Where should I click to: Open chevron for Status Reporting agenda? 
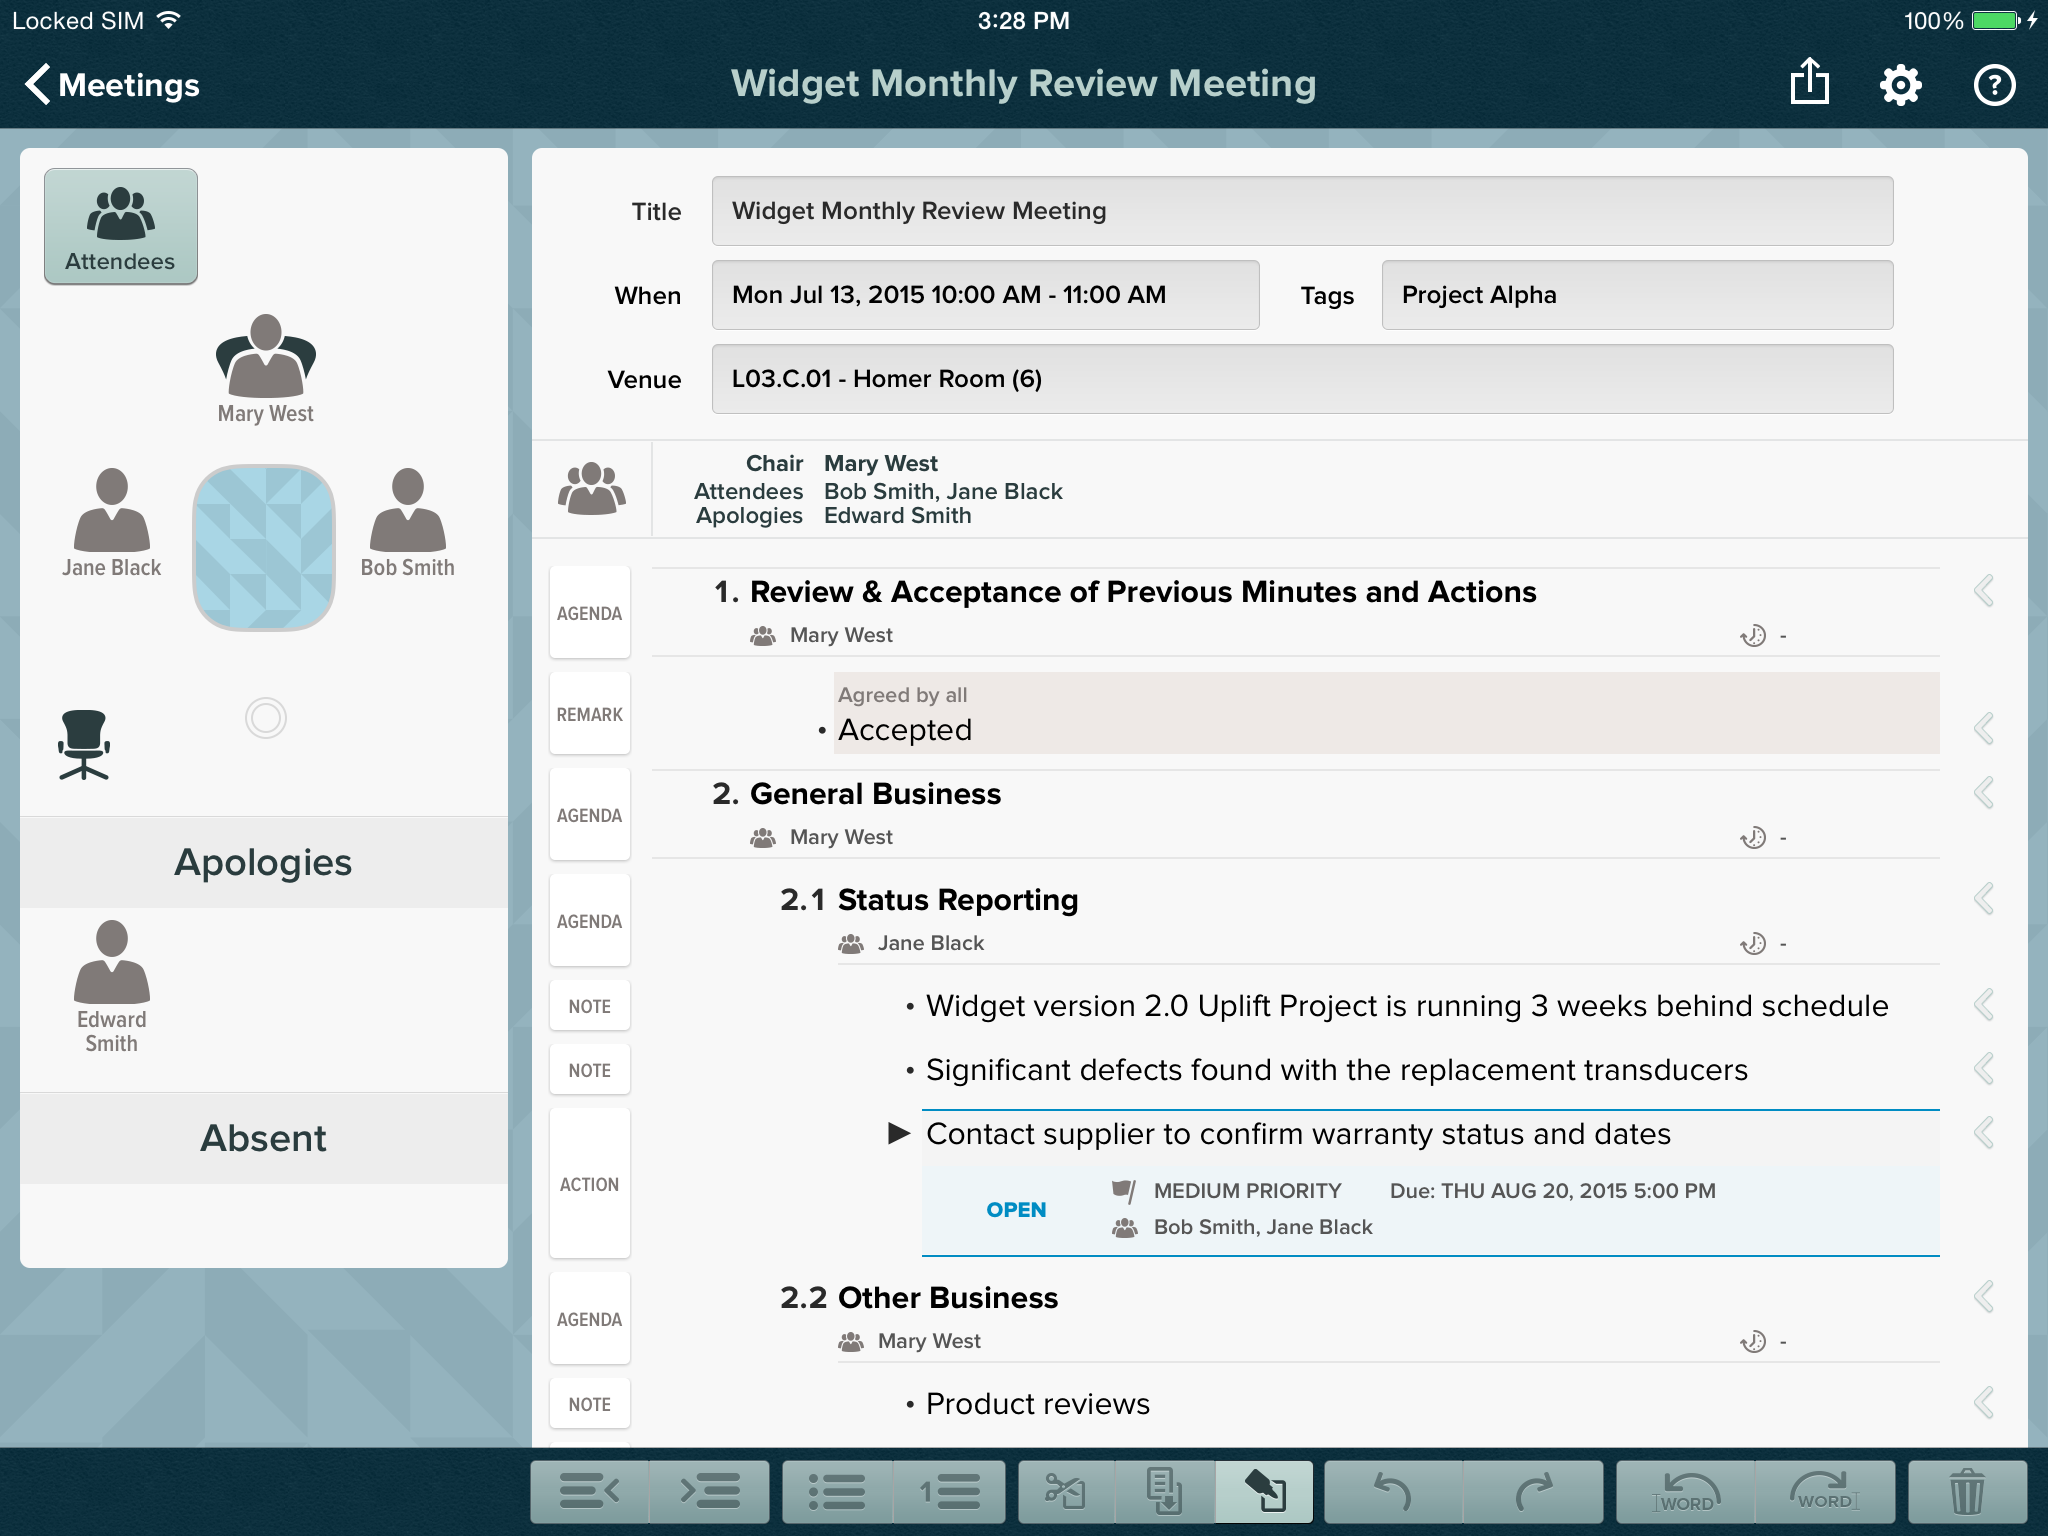pyautogui.click(x=1984, y=899)
